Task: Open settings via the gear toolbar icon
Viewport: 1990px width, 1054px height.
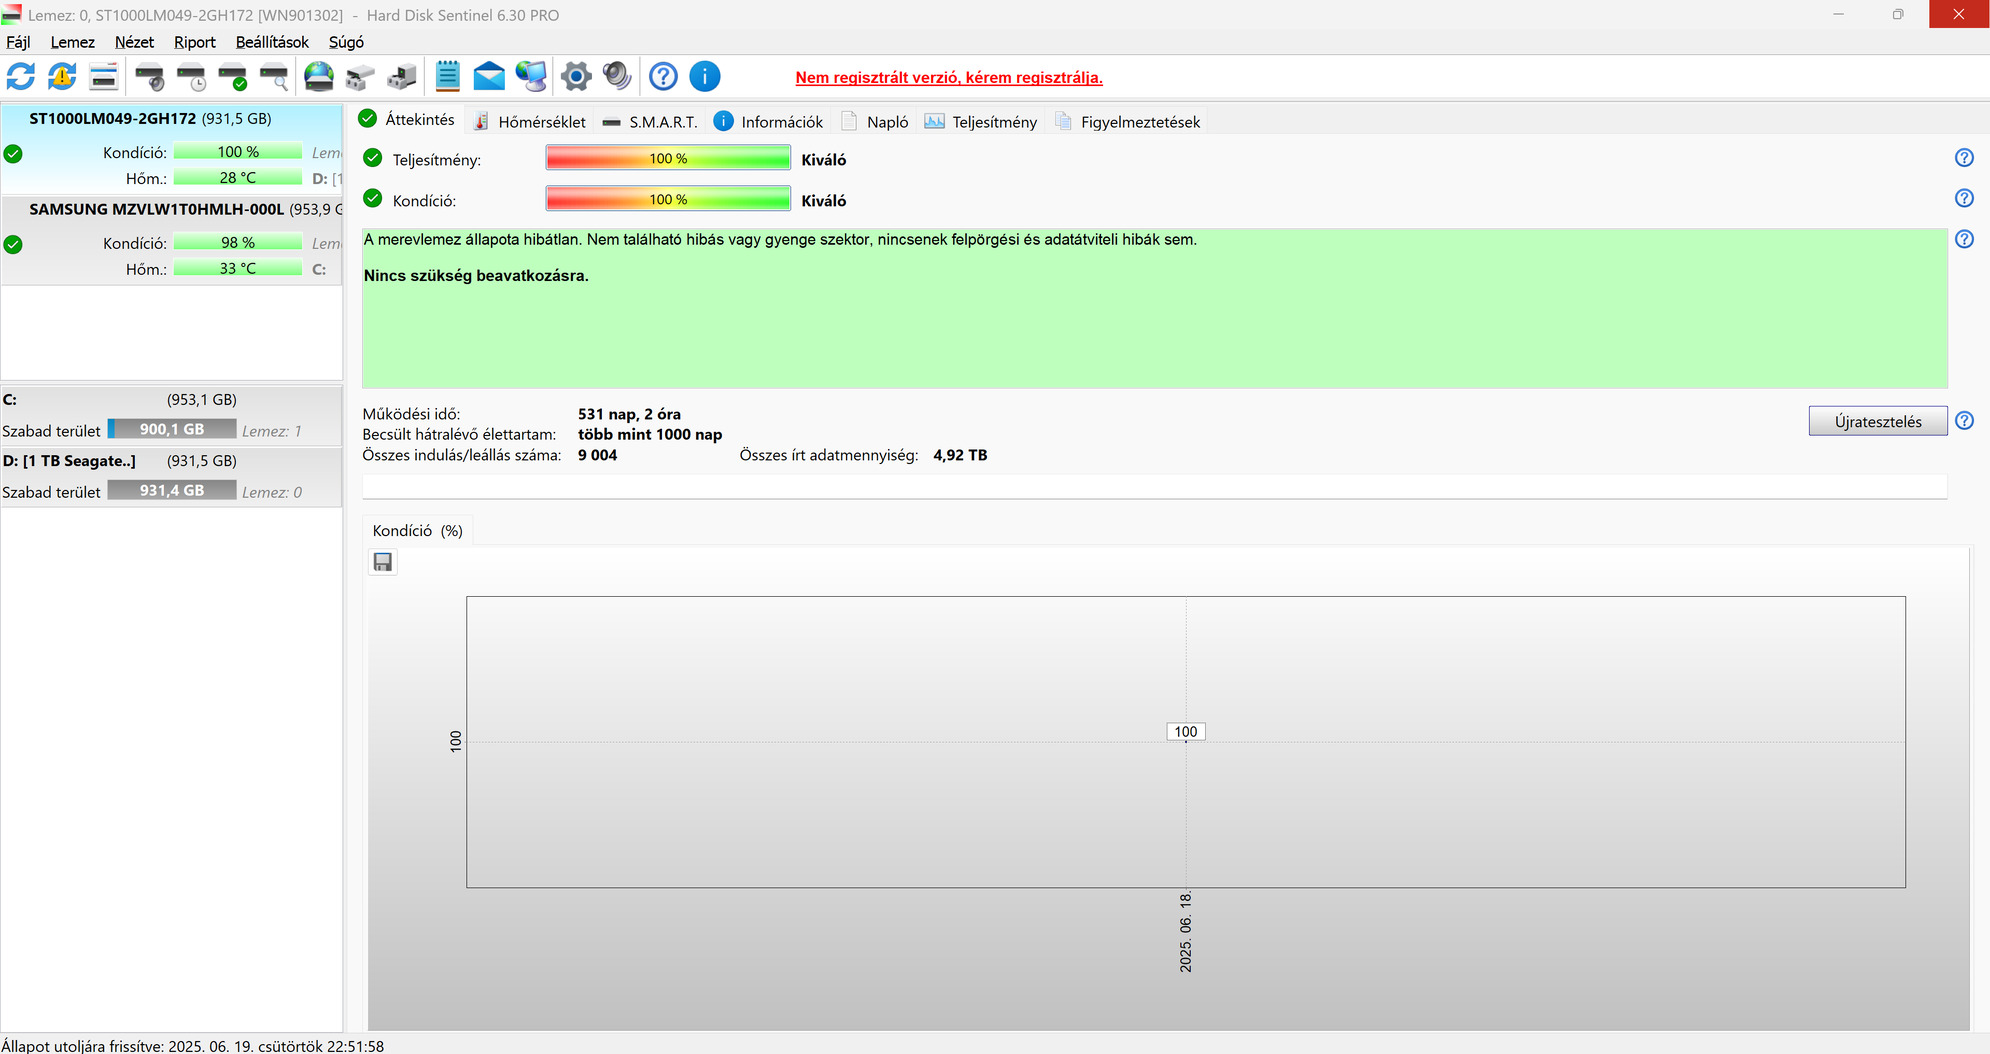Action: coord(576,76)
